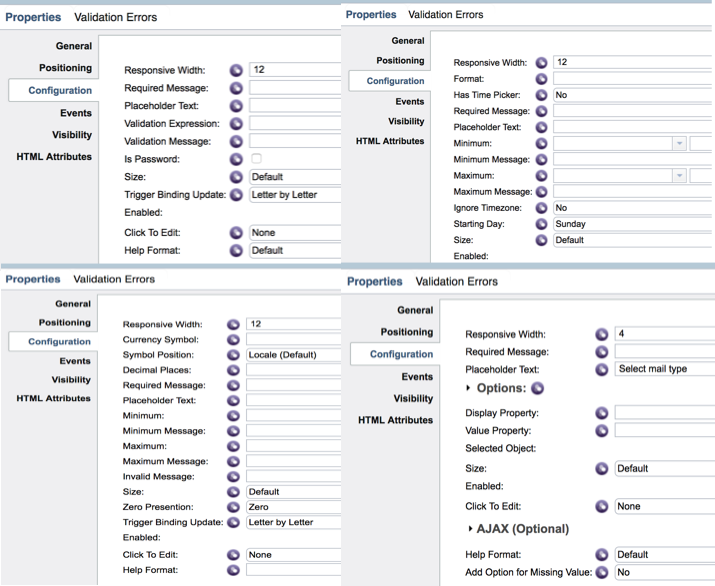Open Symbol Position dropdown showing Locale (Default)
This screenshot has height=586, width=715.
click(293, 355)
